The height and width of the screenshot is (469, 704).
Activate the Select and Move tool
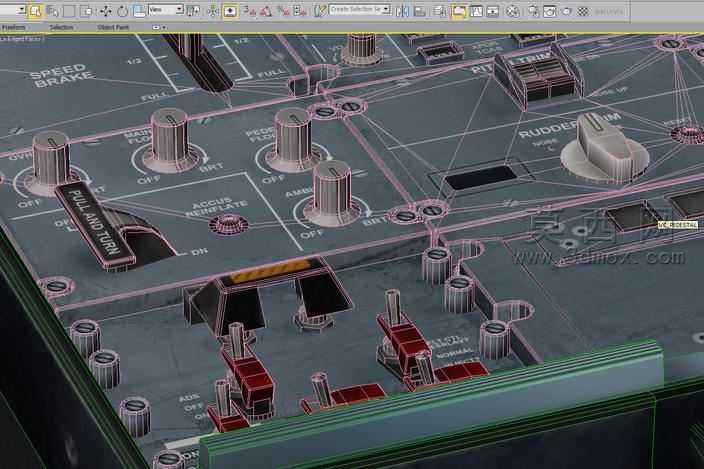point(106,11)
